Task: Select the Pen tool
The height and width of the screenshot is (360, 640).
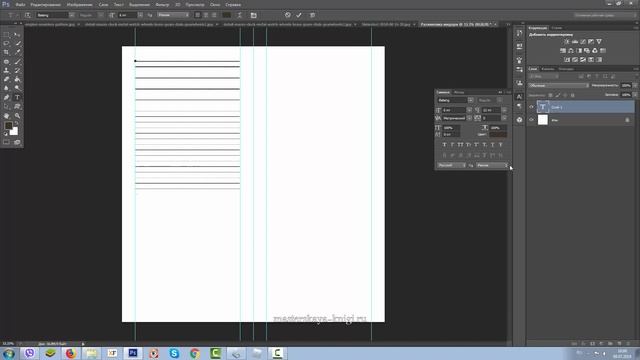Action: click(x=6, y=98)
